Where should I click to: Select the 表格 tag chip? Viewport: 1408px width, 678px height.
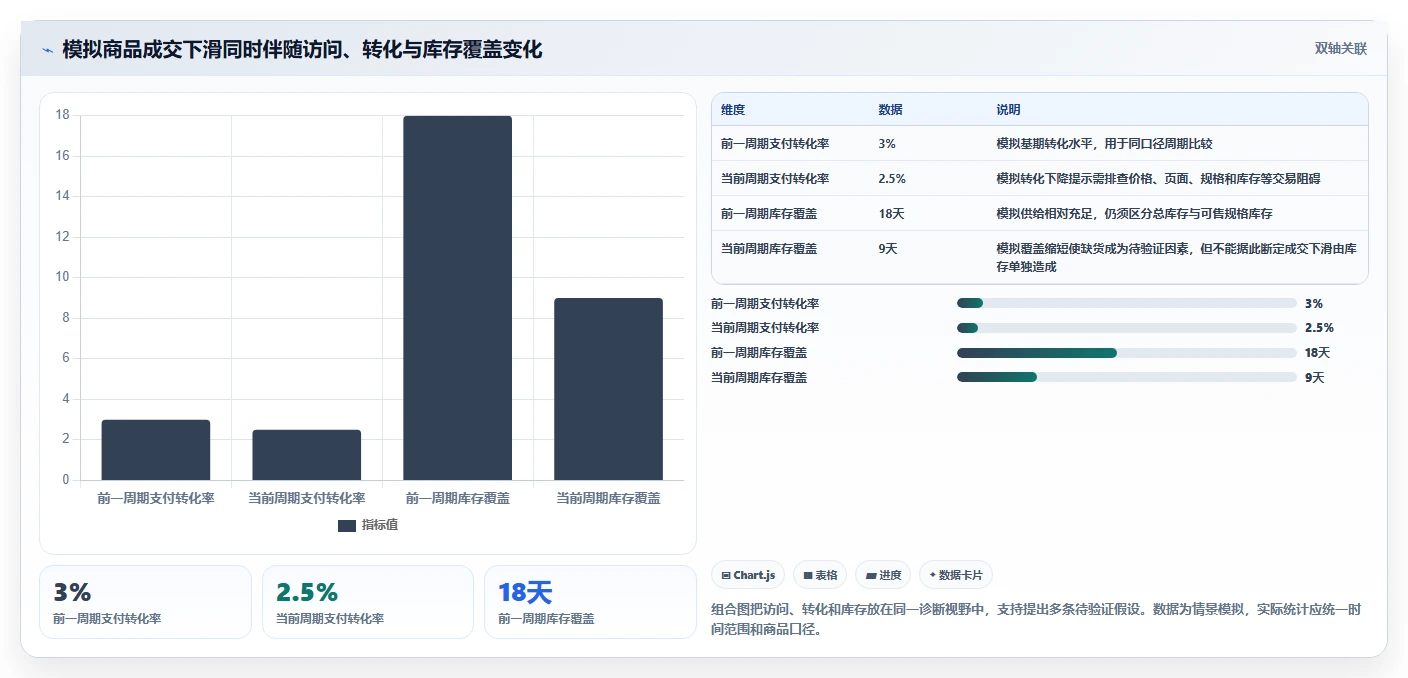click(x=820, y=575)
